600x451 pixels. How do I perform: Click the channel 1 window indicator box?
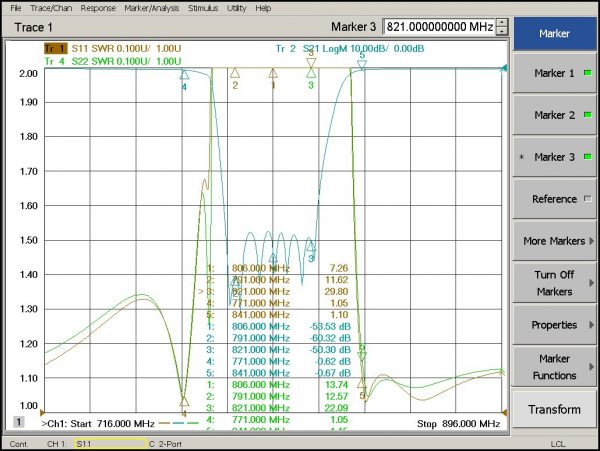tap(18, 422)
